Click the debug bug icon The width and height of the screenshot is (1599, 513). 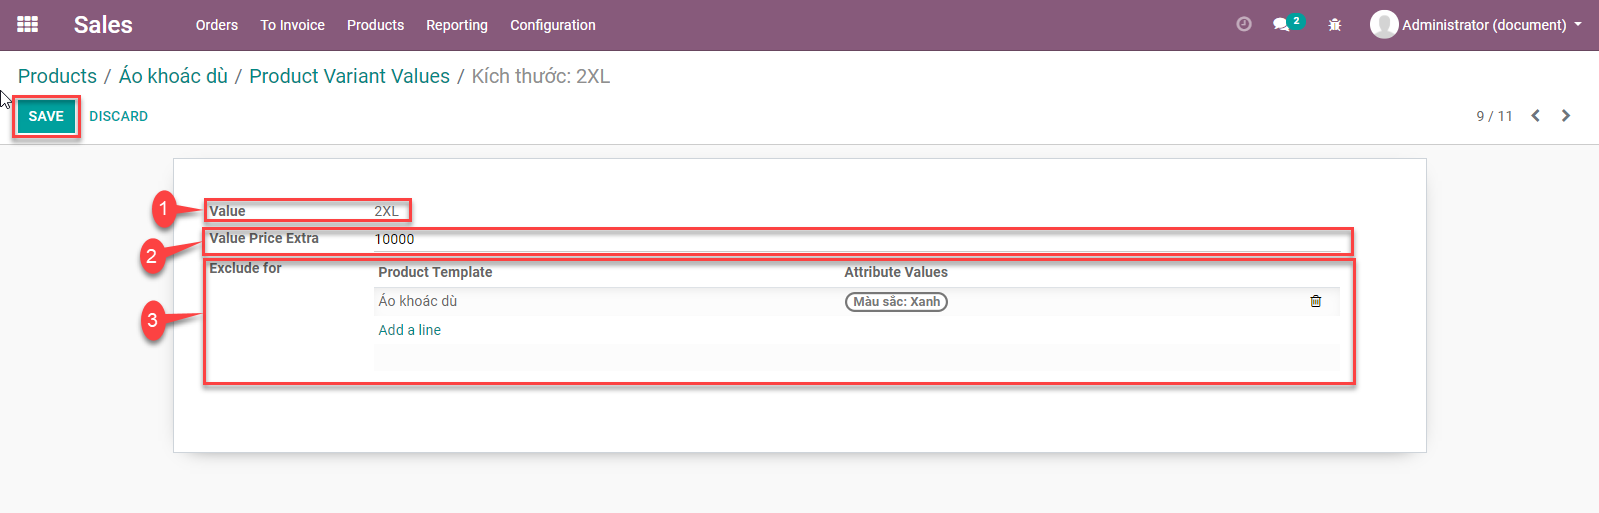pos(1334,24)
